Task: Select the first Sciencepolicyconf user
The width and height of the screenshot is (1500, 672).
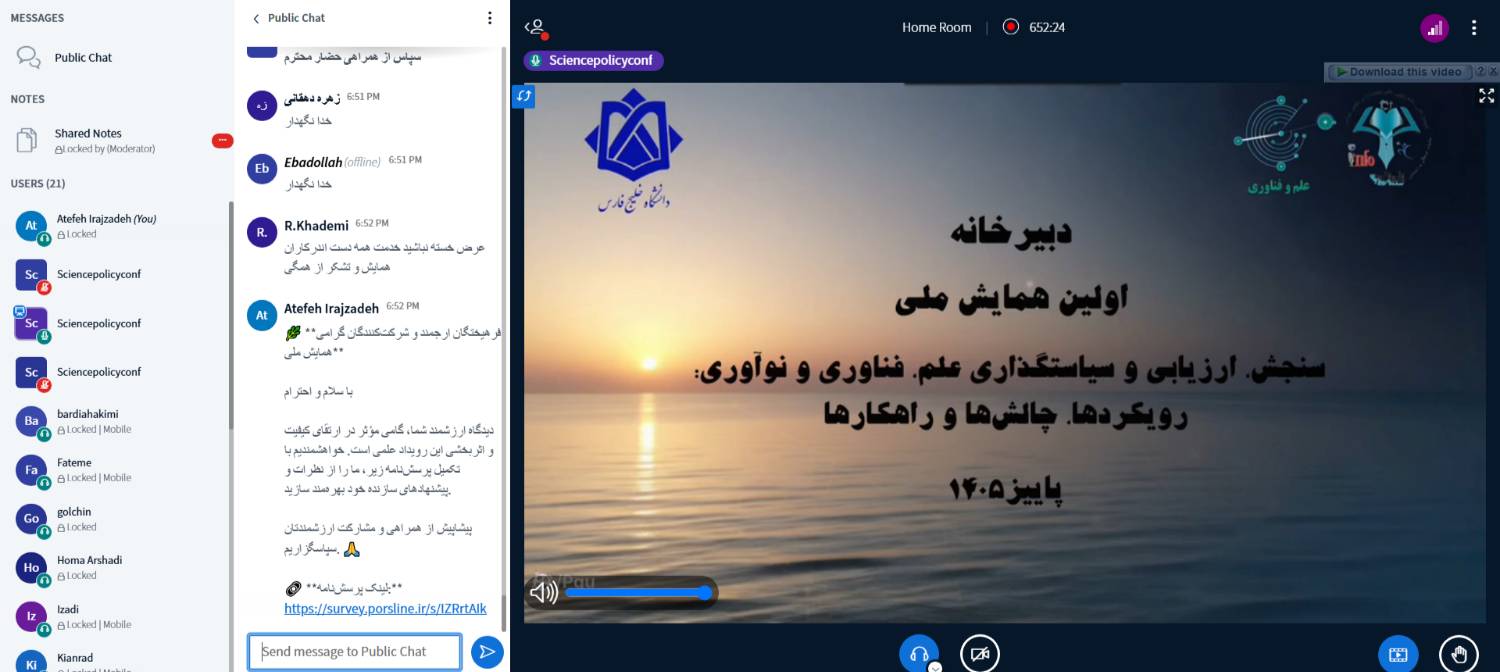Action: coord(120,275)
